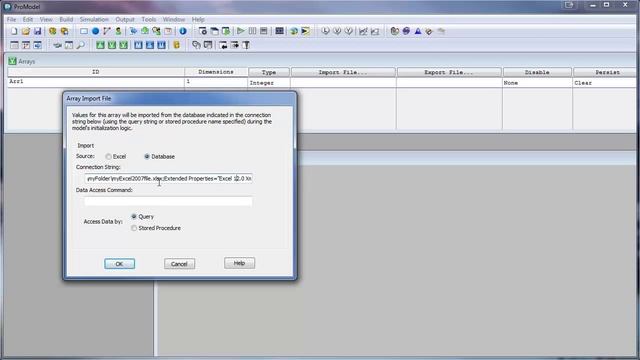Viewport: 640px width, 360px height.
Task: Click the Integer type cell
Action: pyautogui.click(x=269, y=83)
